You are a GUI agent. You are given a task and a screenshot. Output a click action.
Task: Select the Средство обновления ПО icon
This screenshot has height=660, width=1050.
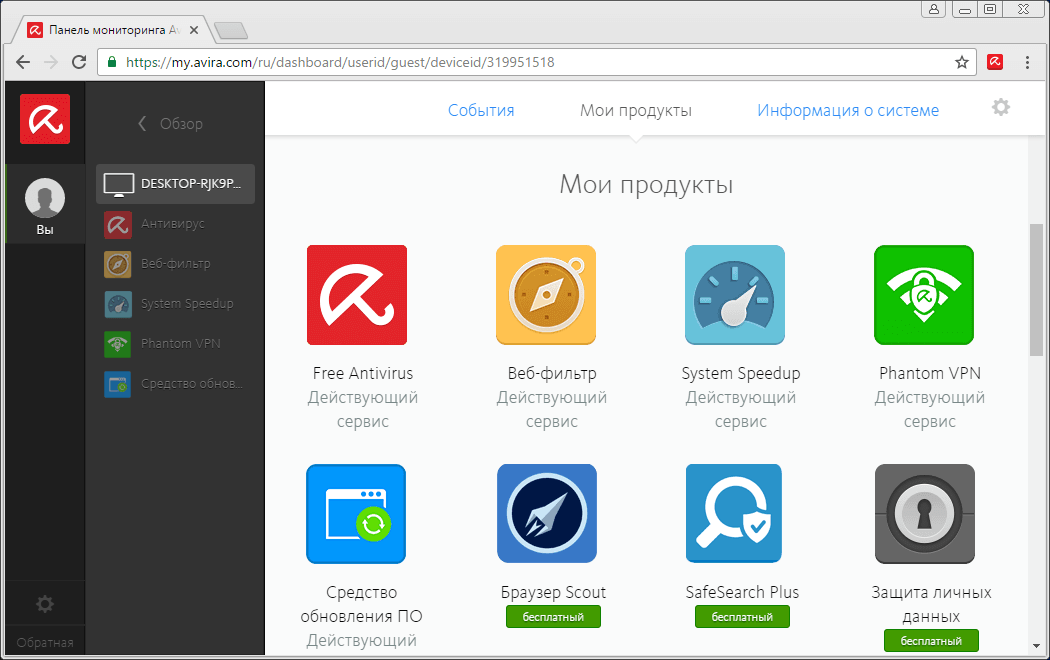click(x=356, y=513)
